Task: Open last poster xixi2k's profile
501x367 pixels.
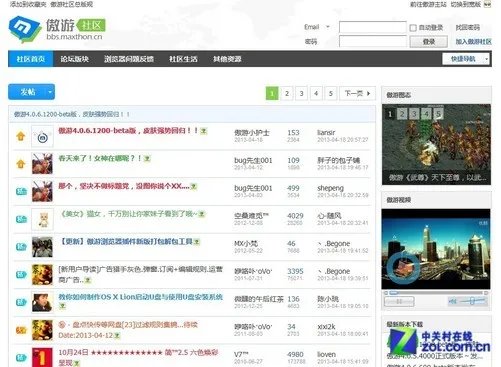Action: (326, 327)
